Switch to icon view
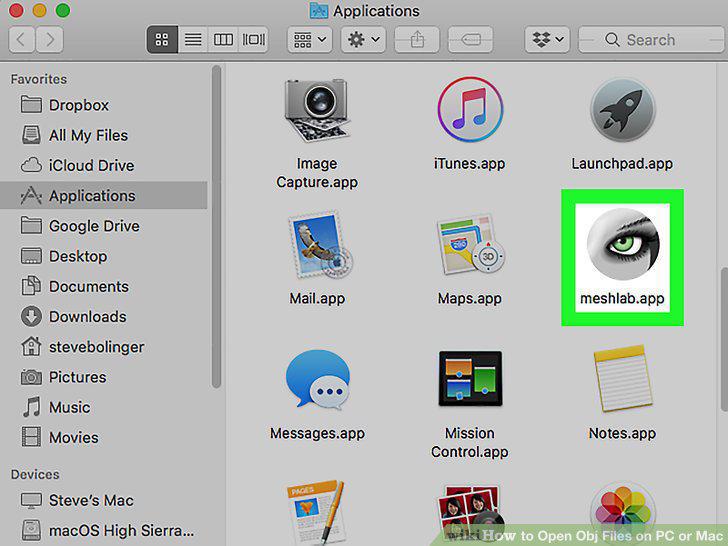728x546 pixels. pos(162,39)
